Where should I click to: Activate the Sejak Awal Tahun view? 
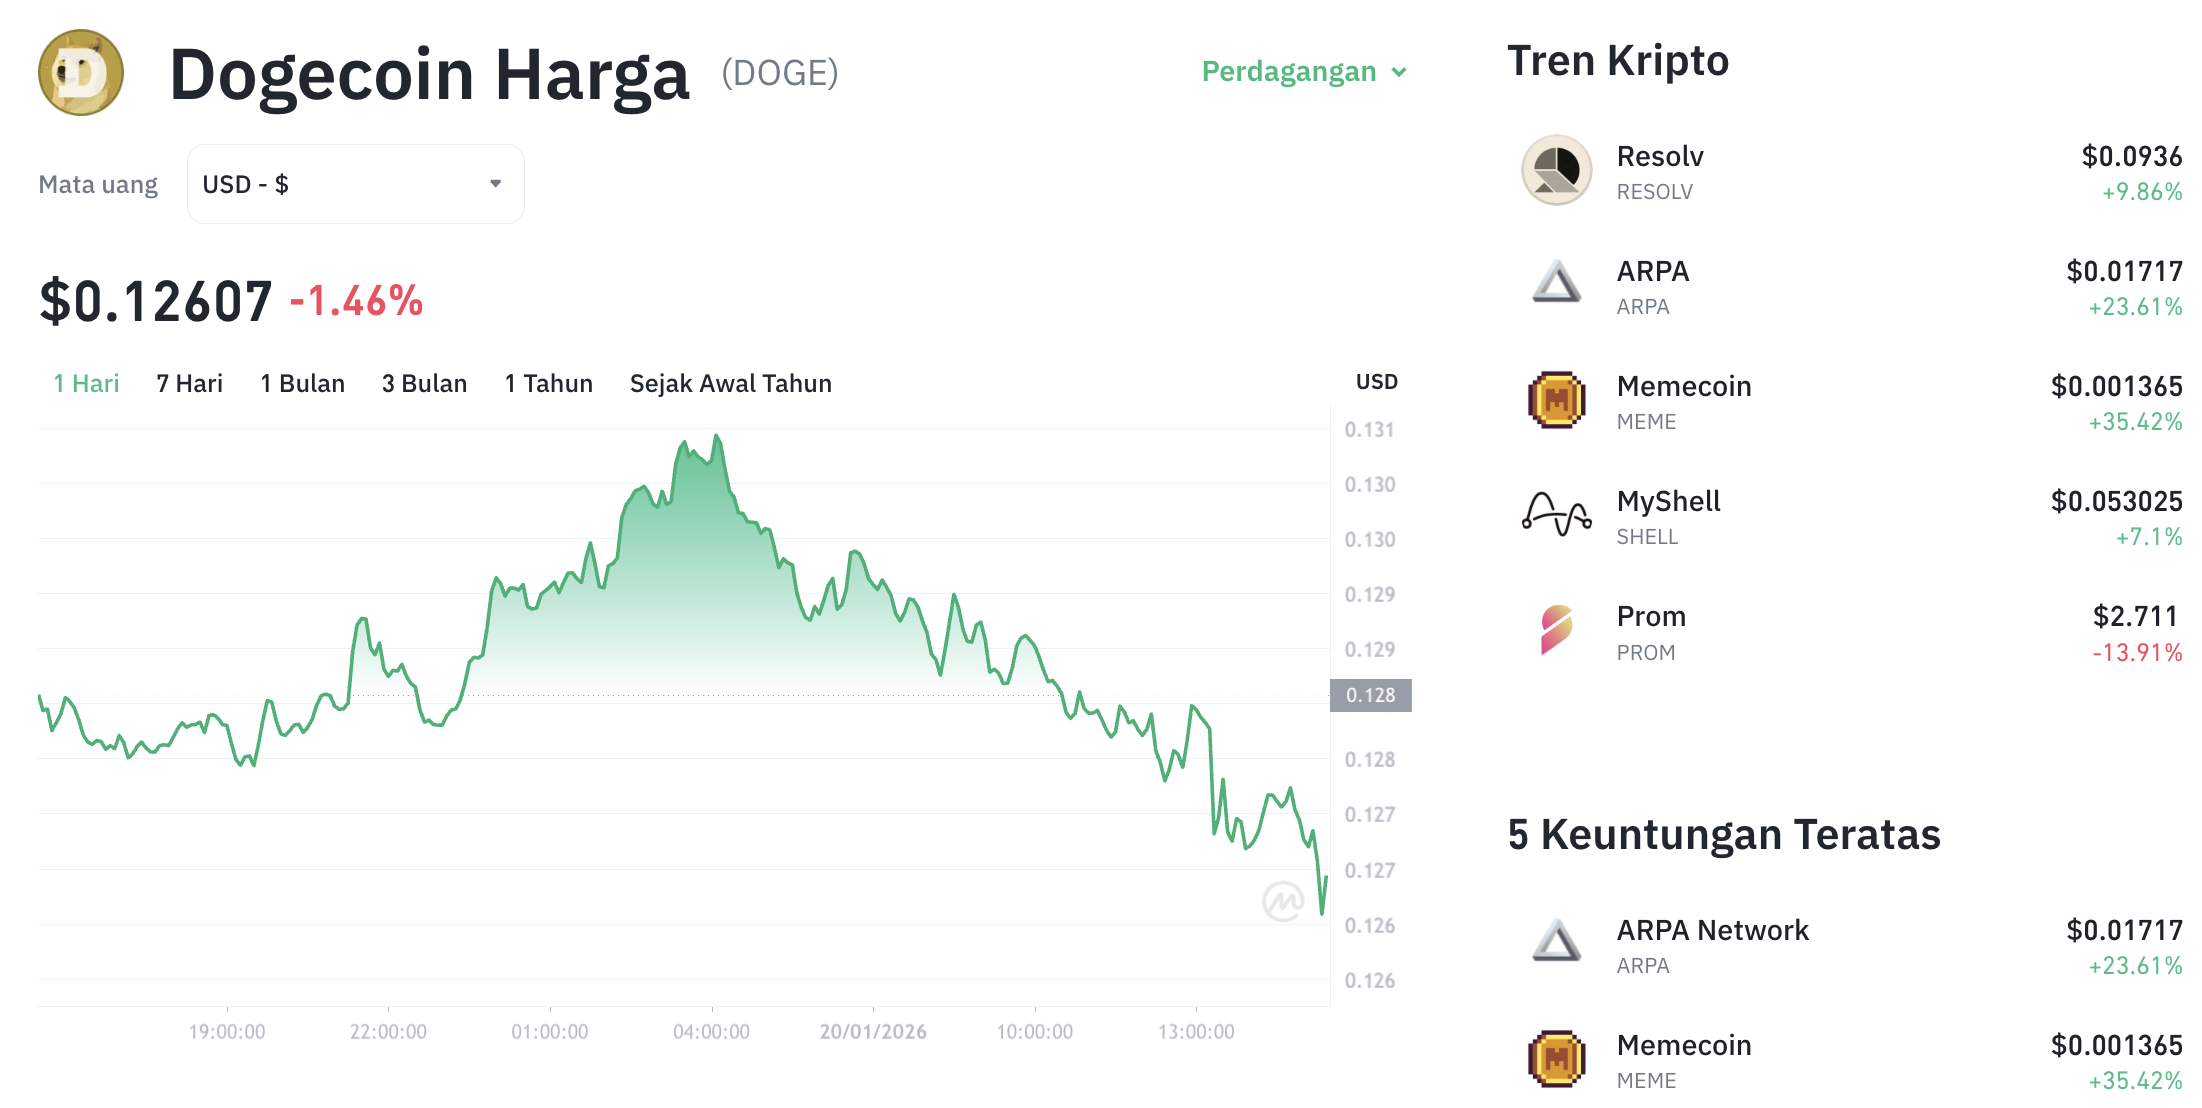730,382
